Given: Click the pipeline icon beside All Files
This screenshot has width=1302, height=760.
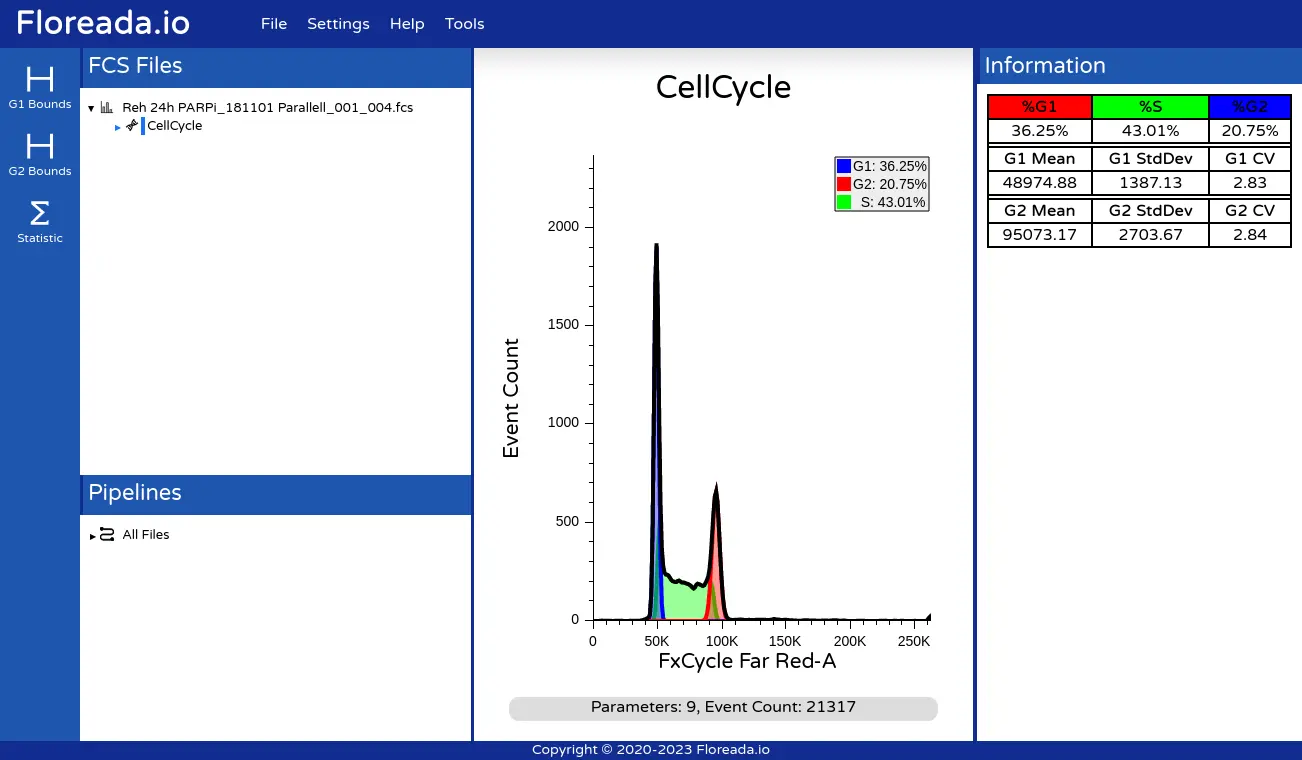Looking at the screenshot, I should point(107,535).
